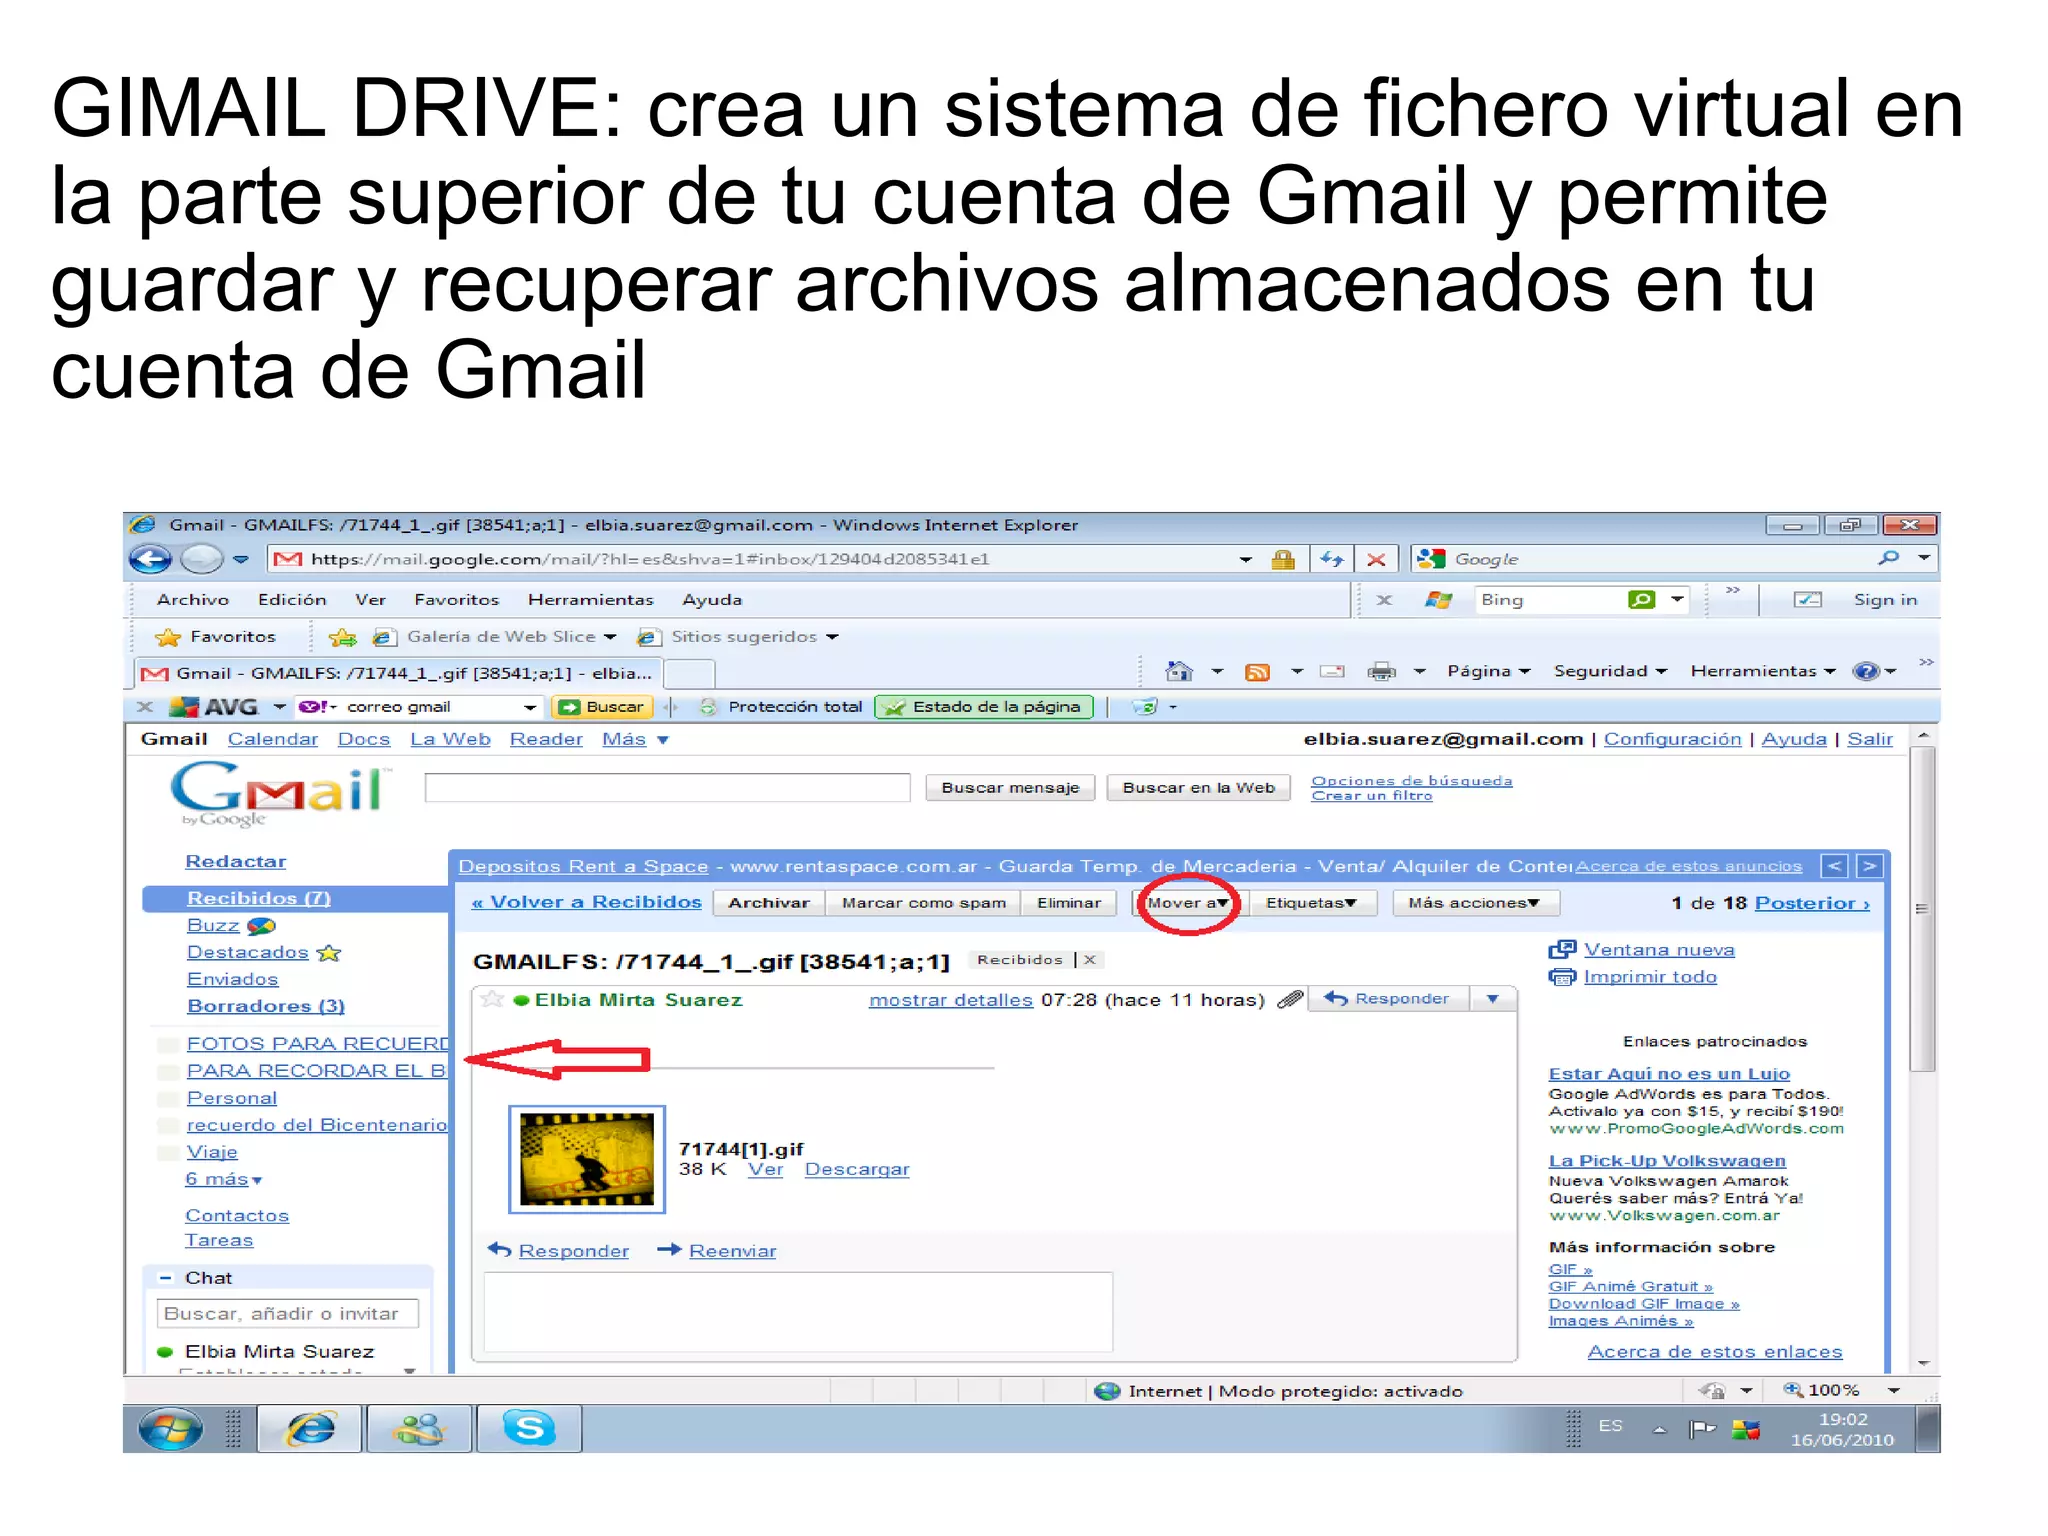Click the paperclip attachment icon

[x=1291, y=999]
